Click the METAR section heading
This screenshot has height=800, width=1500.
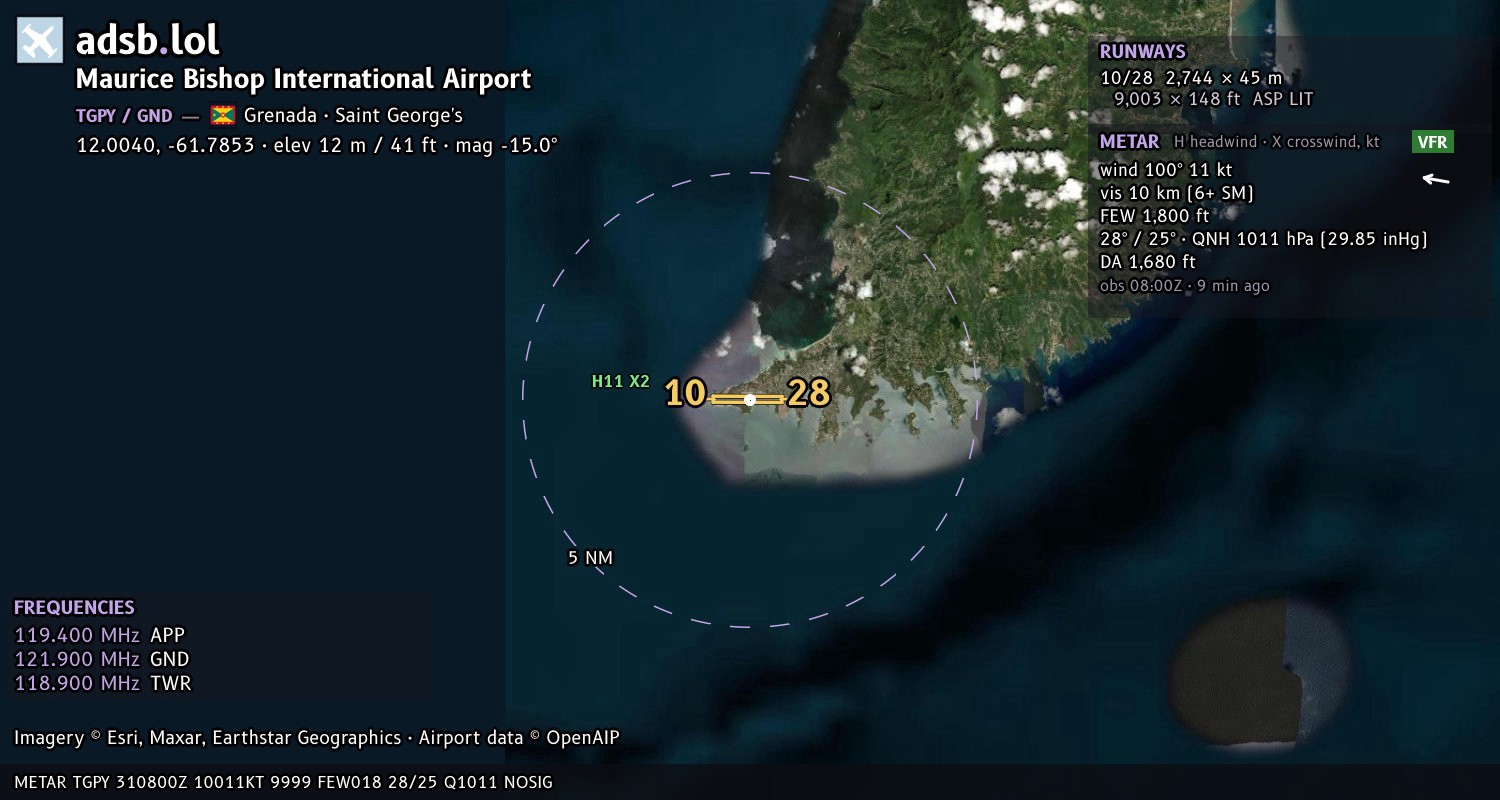coord(1129,142)
